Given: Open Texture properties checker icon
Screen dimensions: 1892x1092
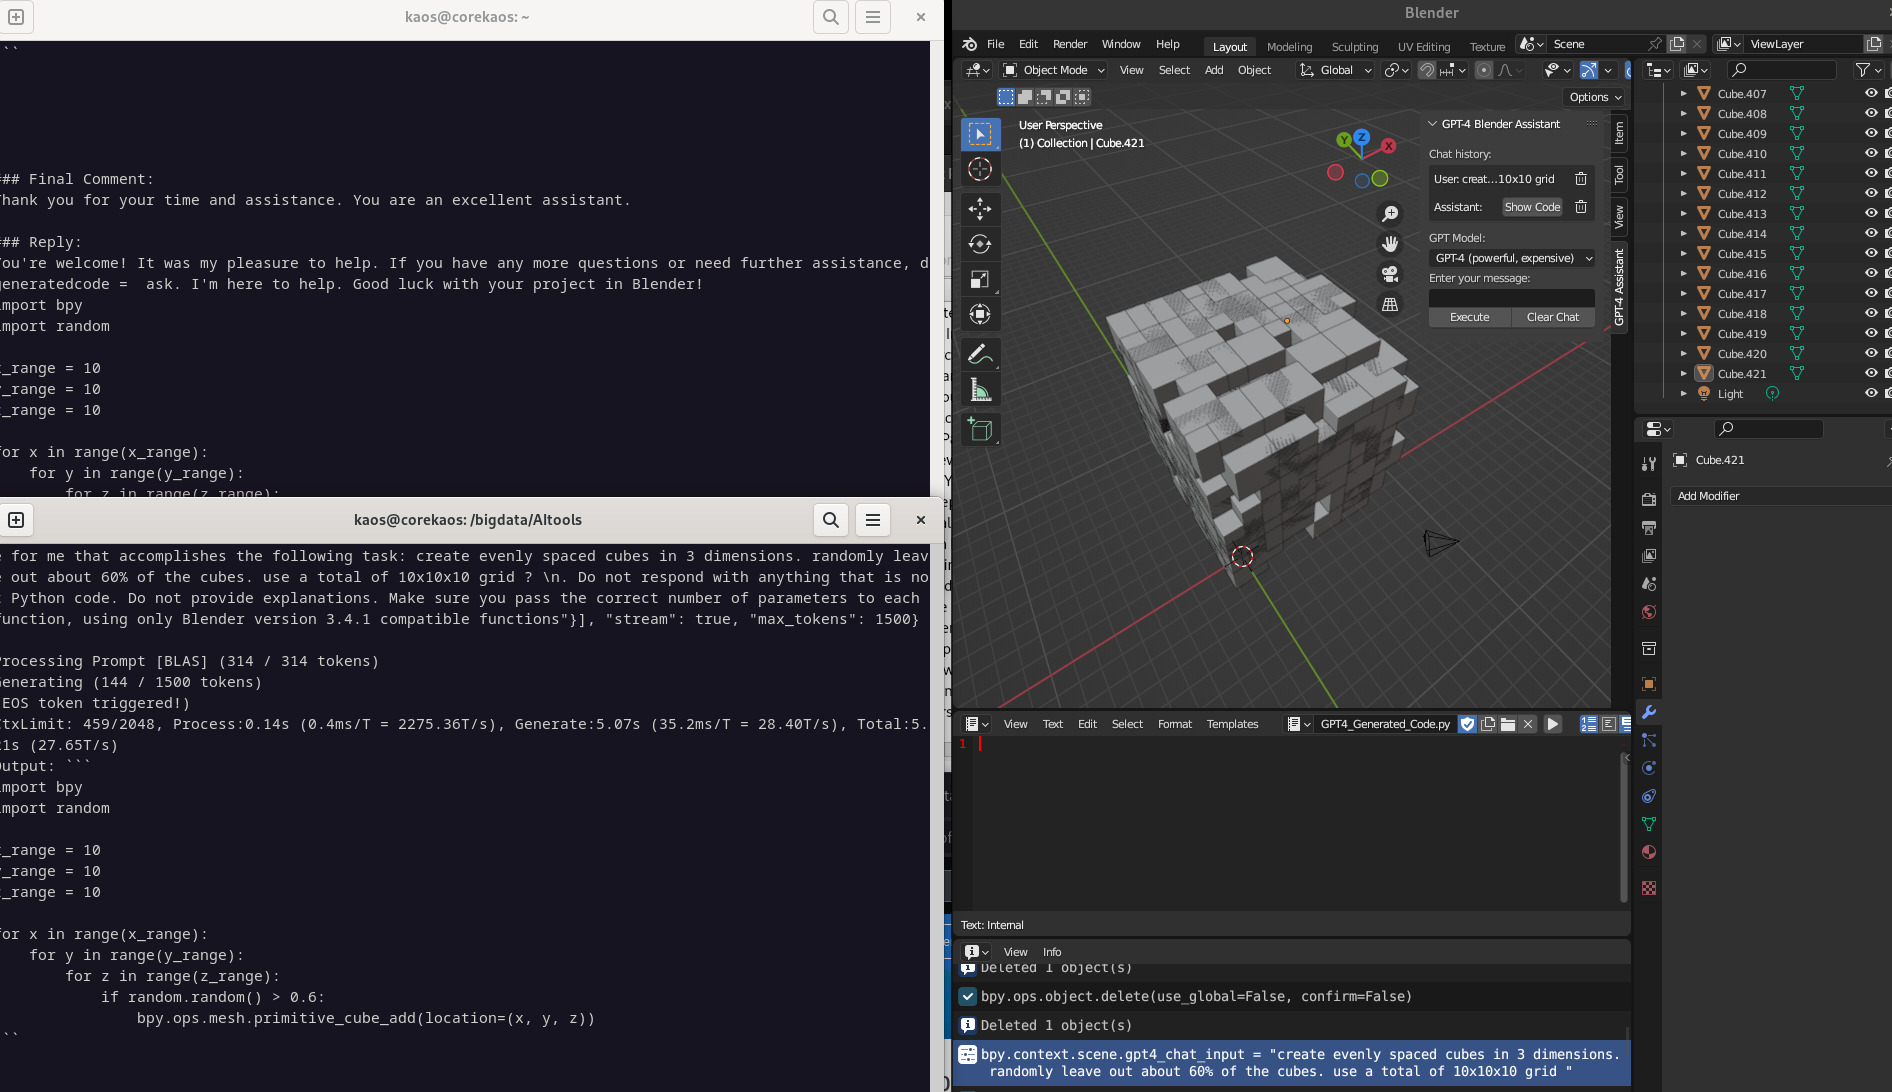Looking at the screenshot, I should (1649, 888).
